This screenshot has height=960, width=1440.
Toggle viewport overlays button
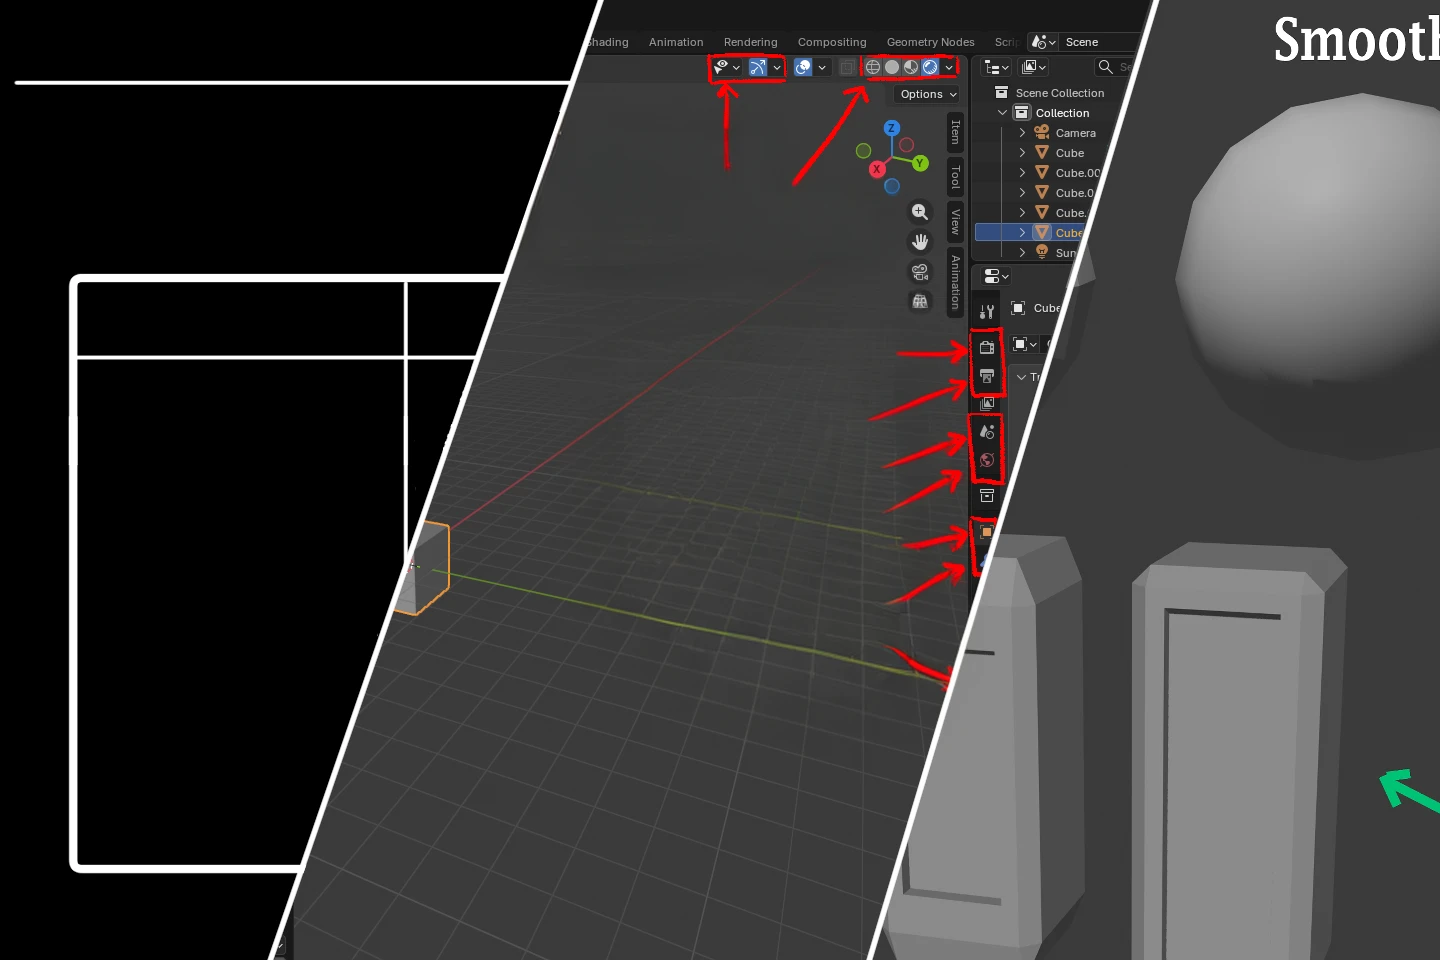[803, 67]
